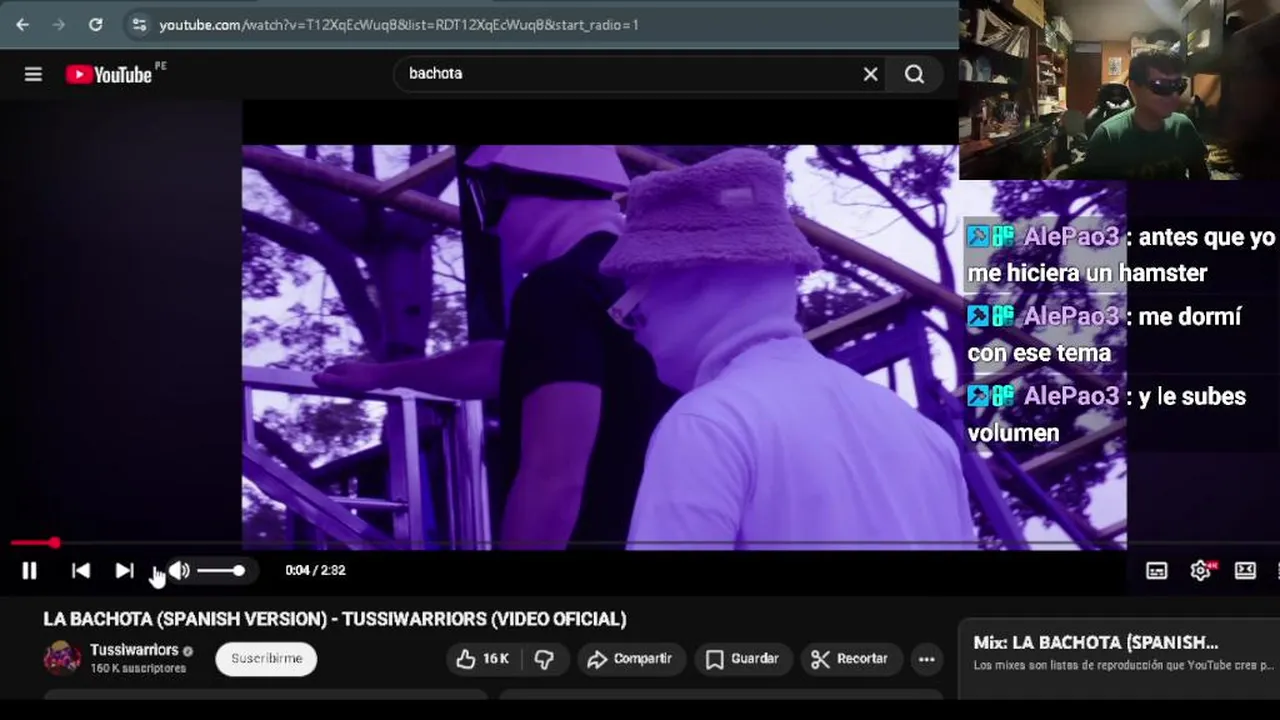The image size is (1280, 720).
Task: Open more actions three-dot menu
Action: click(x=926, y=659)
